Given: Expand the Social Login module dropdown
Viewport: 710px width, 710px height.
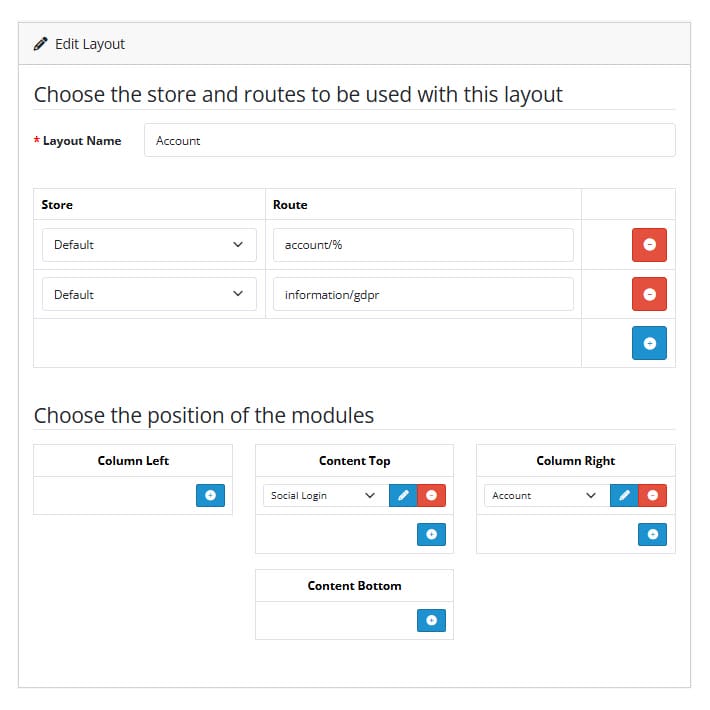Looking at the screenshot, I should point(326,495).
